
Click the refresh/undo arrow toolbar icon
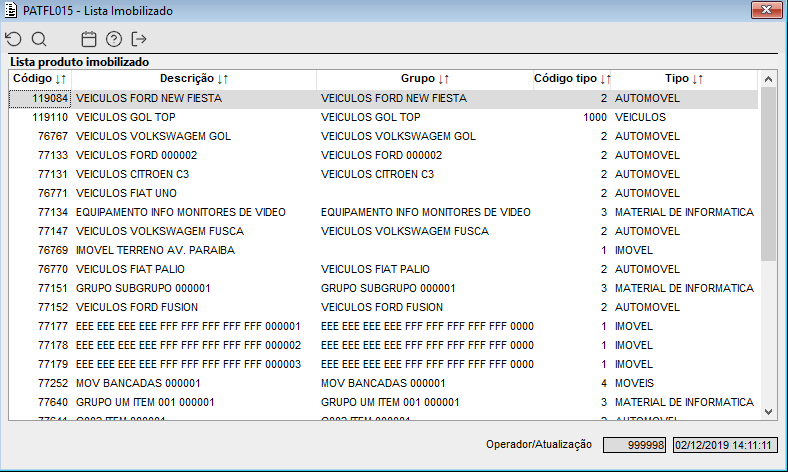14,39
